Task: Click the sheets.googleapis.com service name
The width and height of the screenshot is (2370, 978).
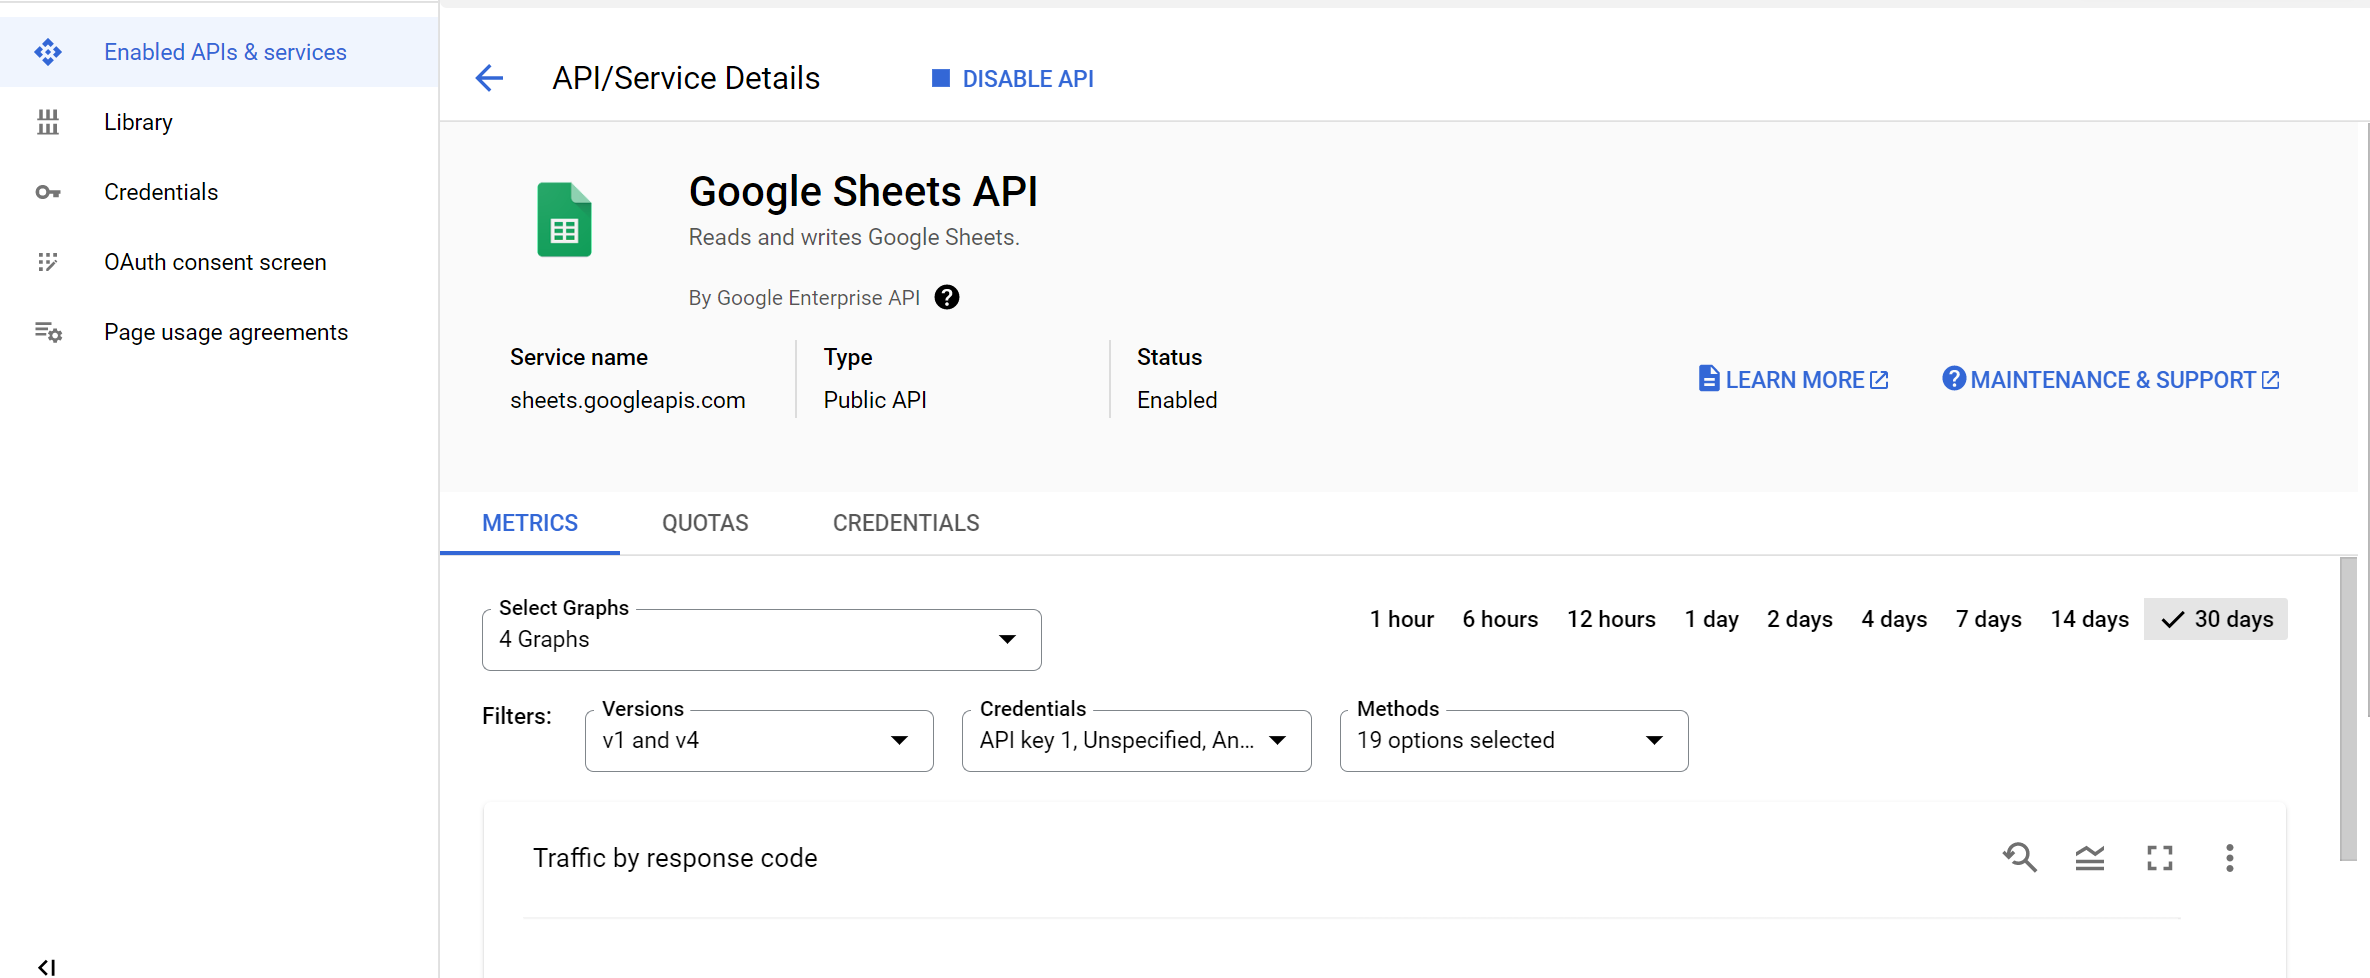Action: point(627,400)
